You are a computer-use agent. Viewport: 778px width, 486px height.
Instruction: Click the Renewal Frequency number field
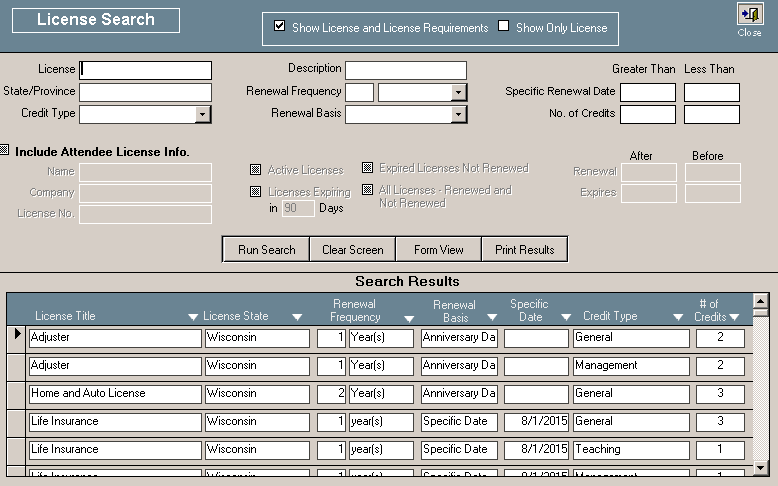359,92
